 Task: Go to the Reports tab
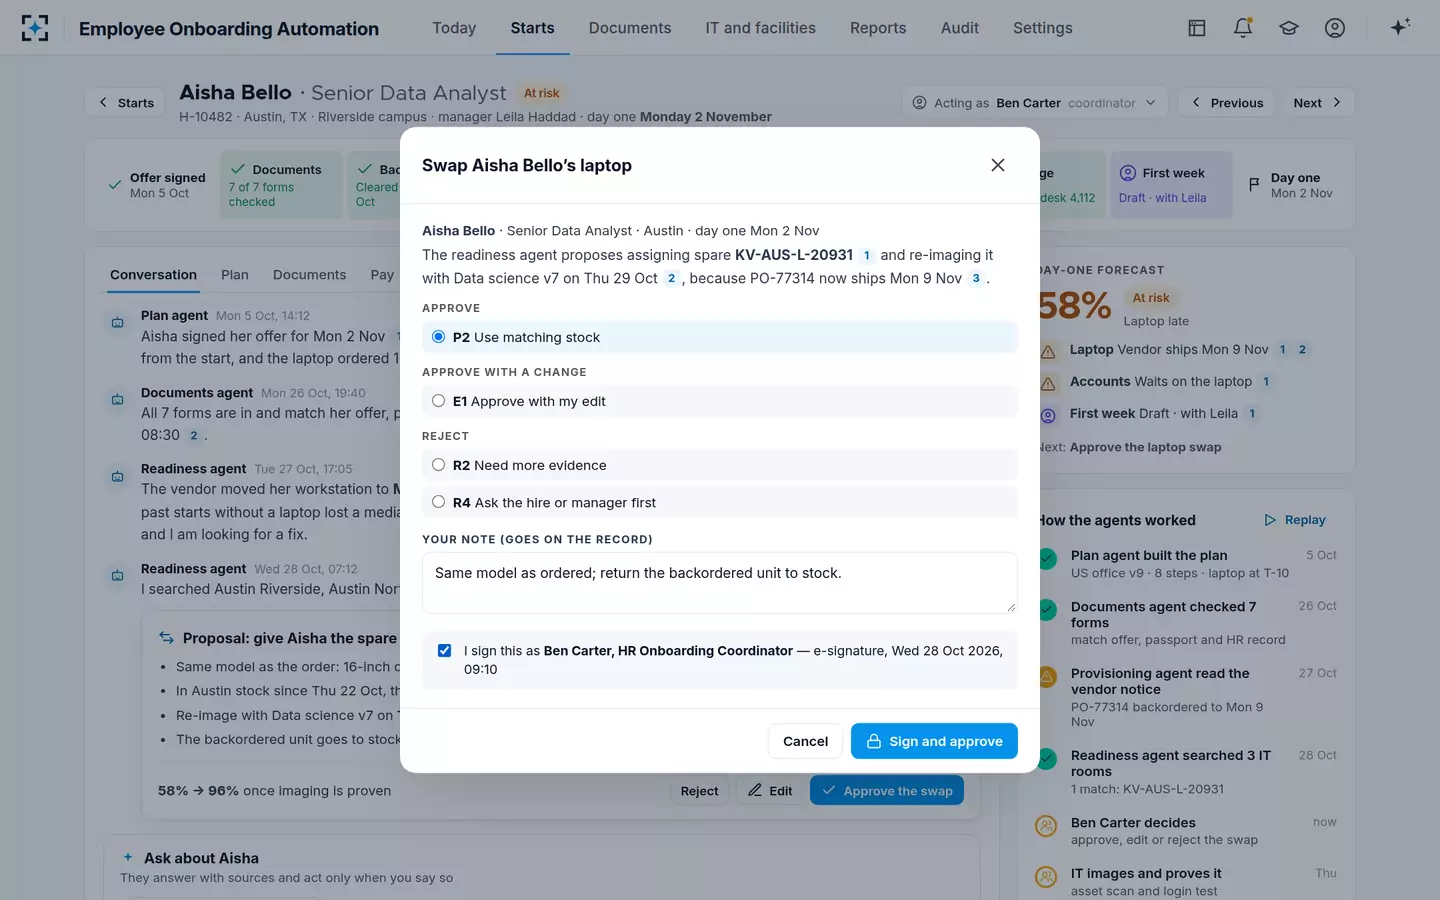(x=878, y=28)
